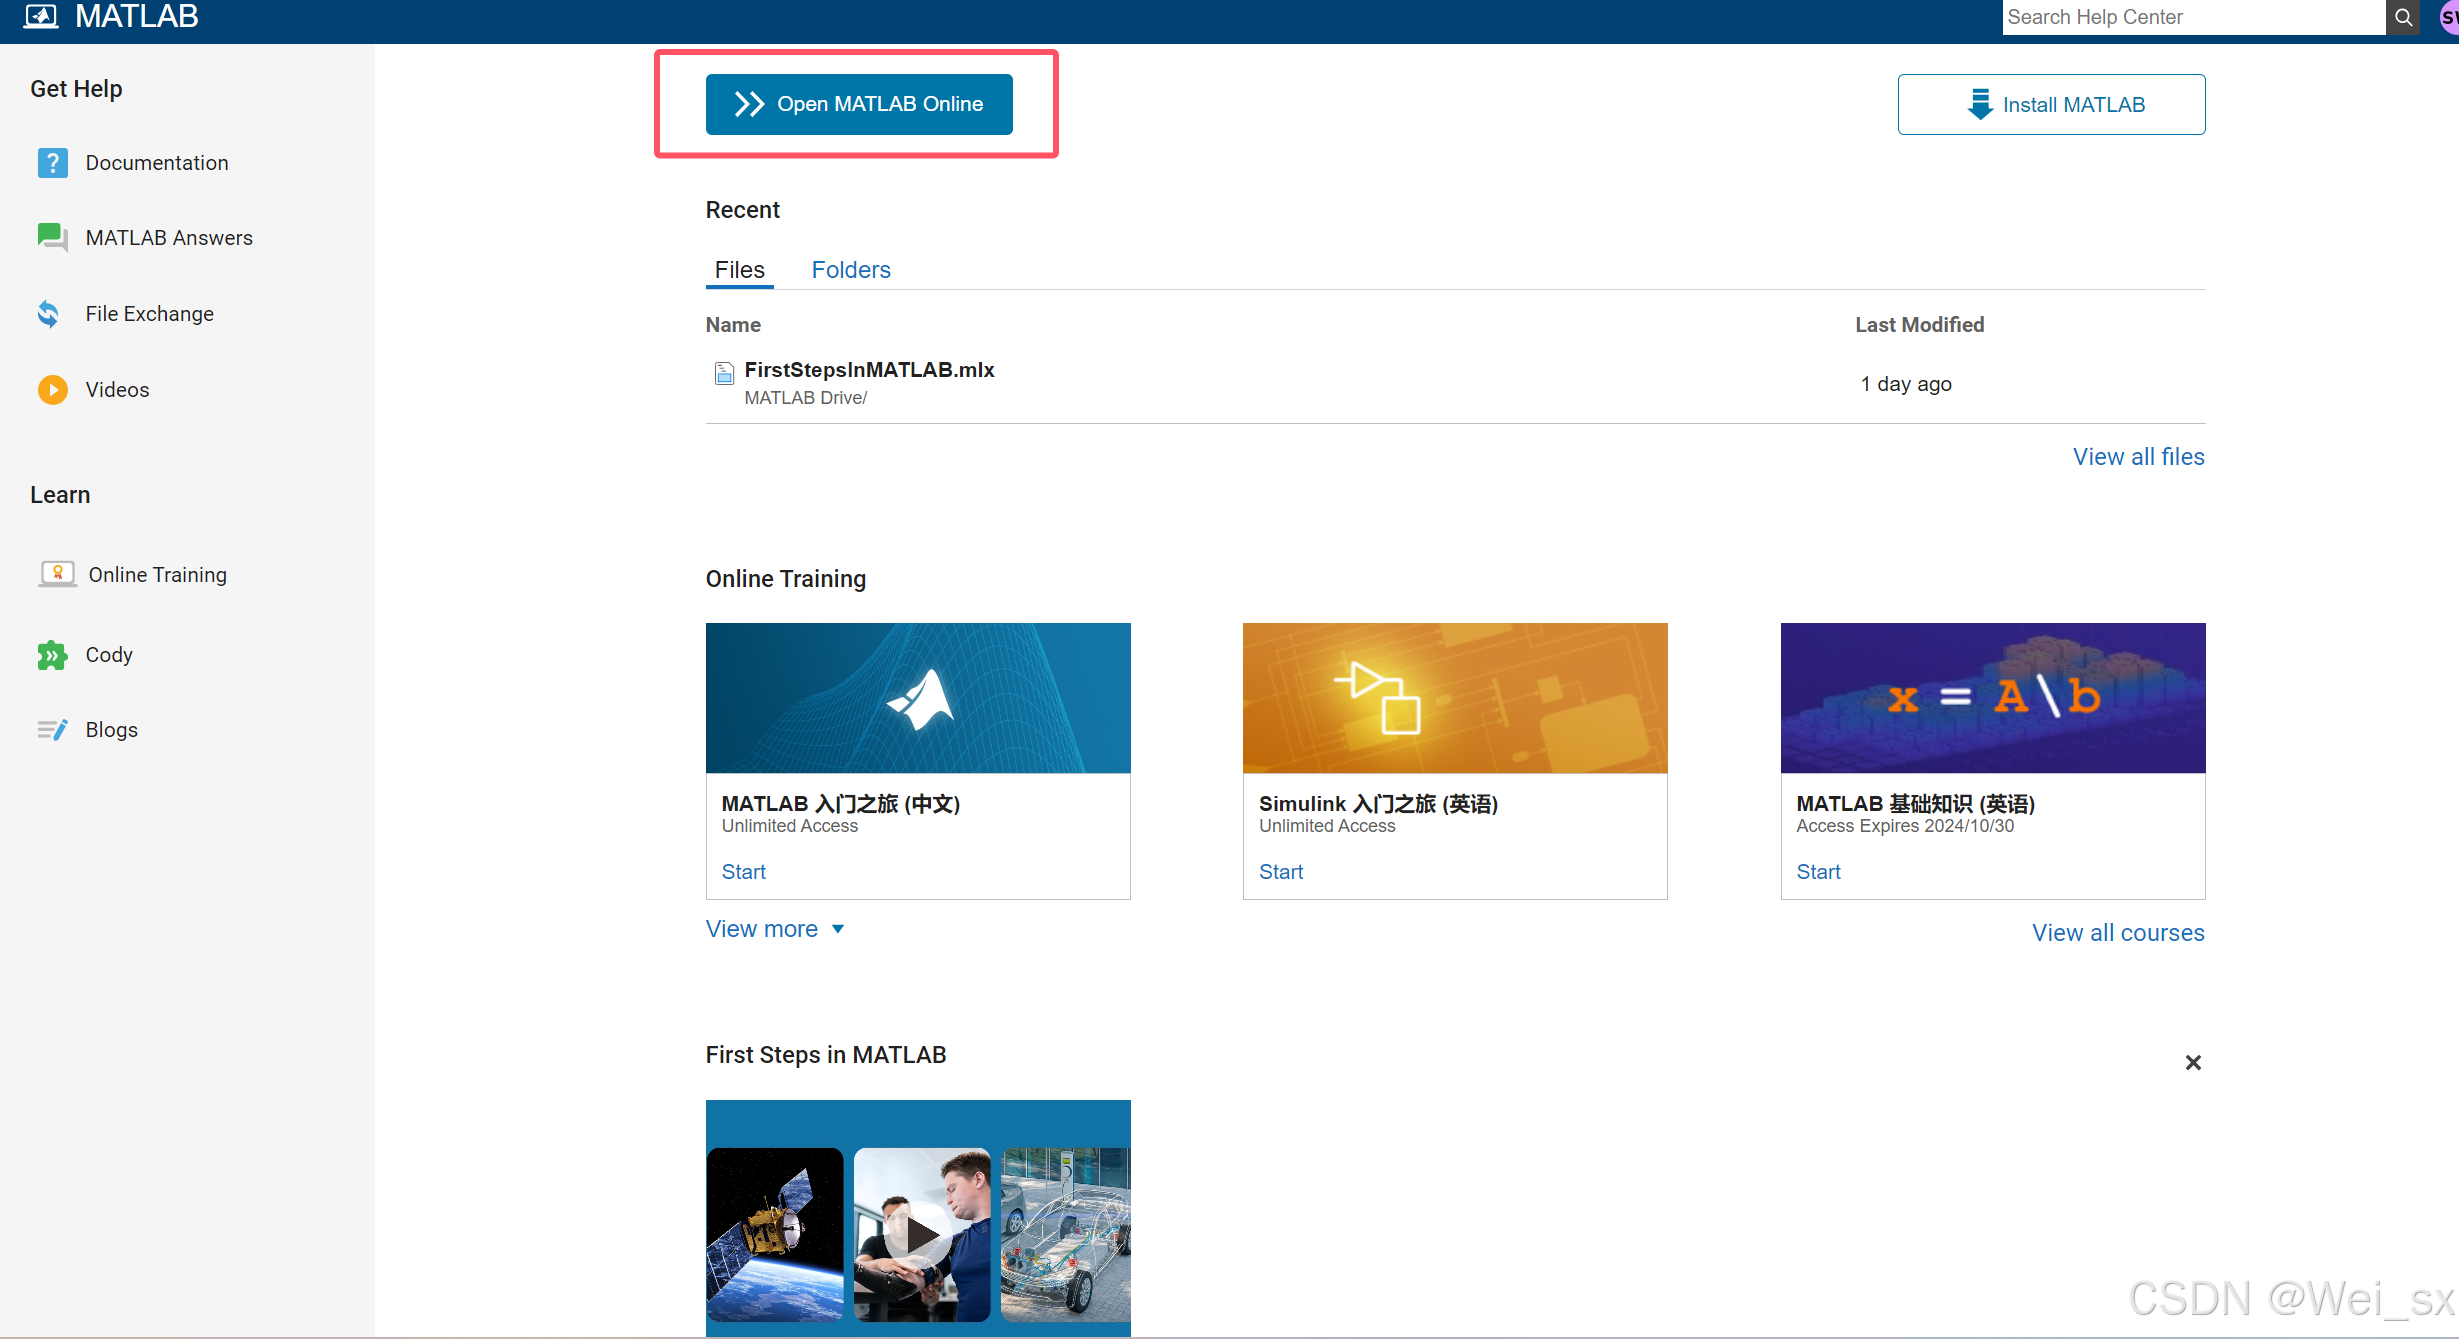This screenshot has height=1339, width=2459.
Task: Open the View all files link
Action: [x=2138, y=457]
